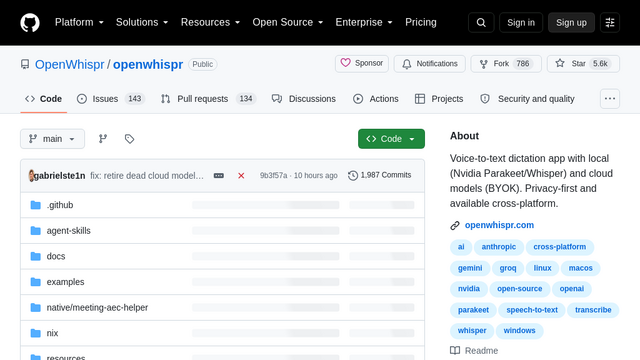Click the commits history clock icon
Viewport: 640px width, 360px height.
[x=353, y=176]
